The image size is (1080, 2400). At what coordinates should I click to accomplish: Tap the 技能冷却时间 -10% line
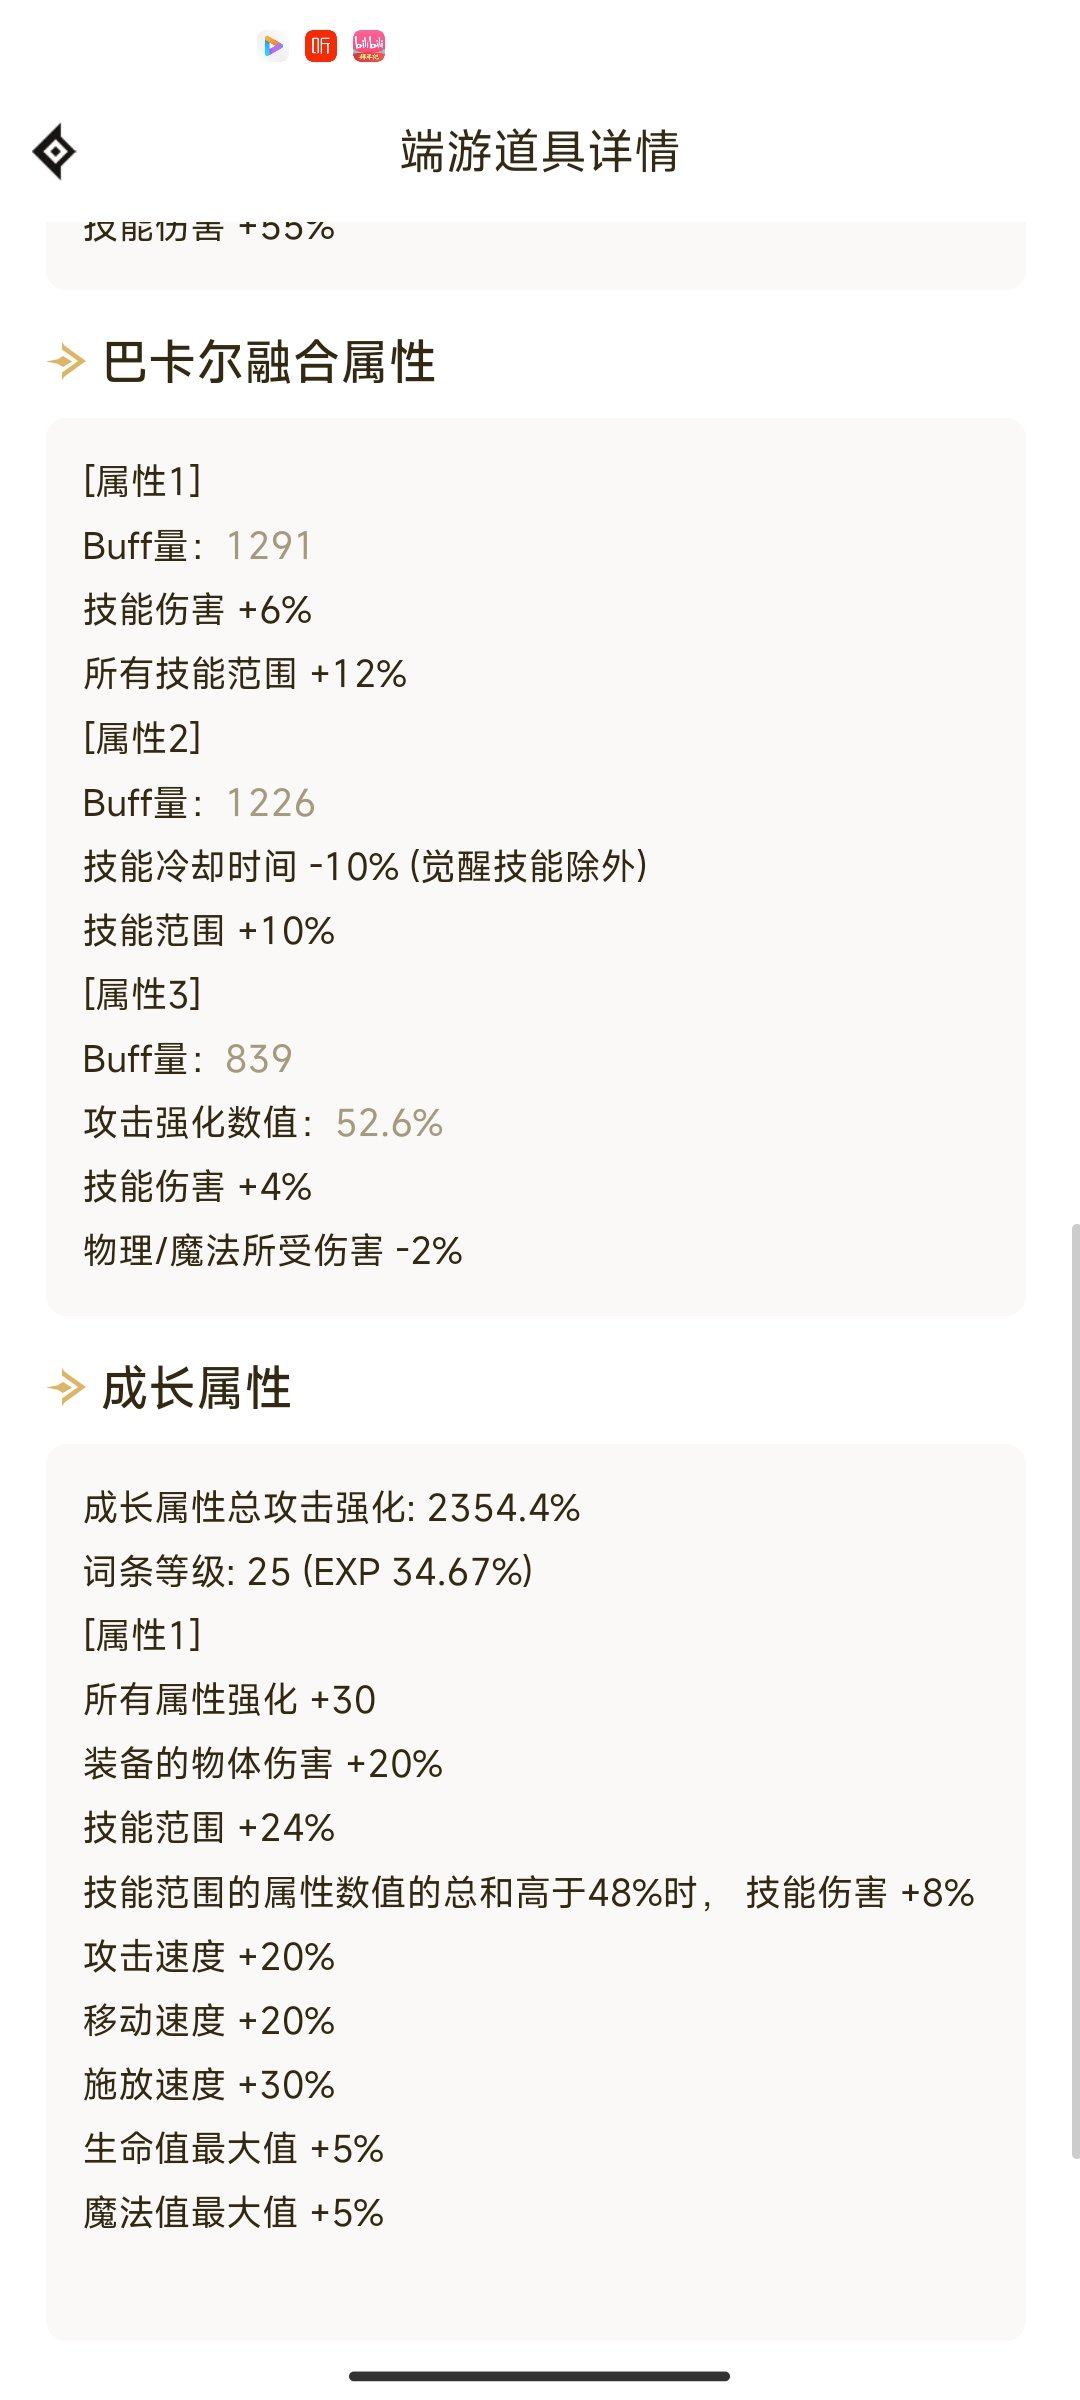pyautogui.click(x=365, y=867)
